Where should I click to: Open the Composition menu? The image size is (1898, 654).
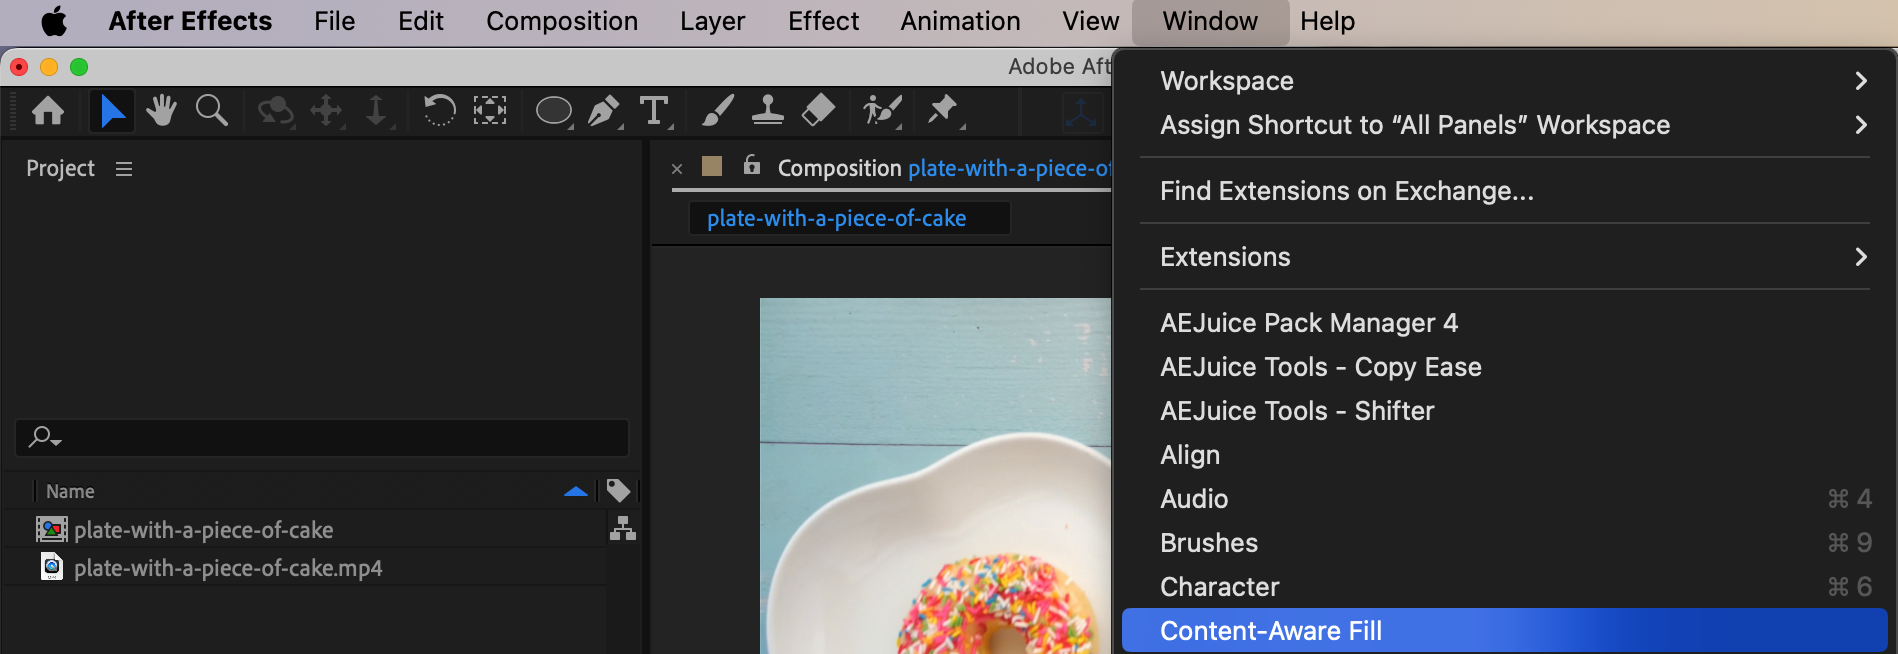562,21
